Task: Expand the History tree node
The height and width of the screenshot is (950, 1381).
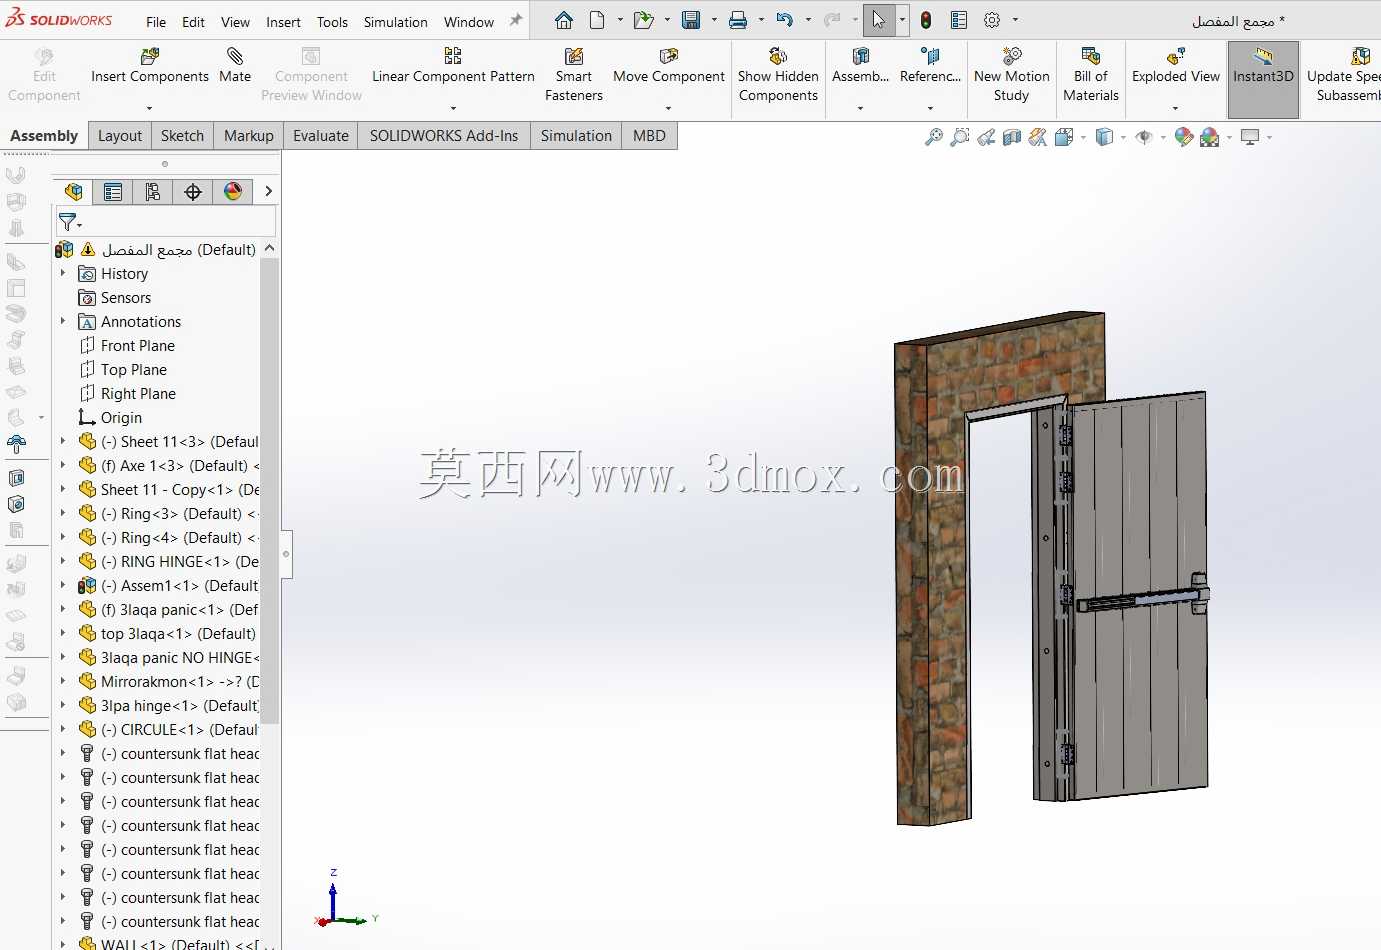Action: click(x=63, y=273)
